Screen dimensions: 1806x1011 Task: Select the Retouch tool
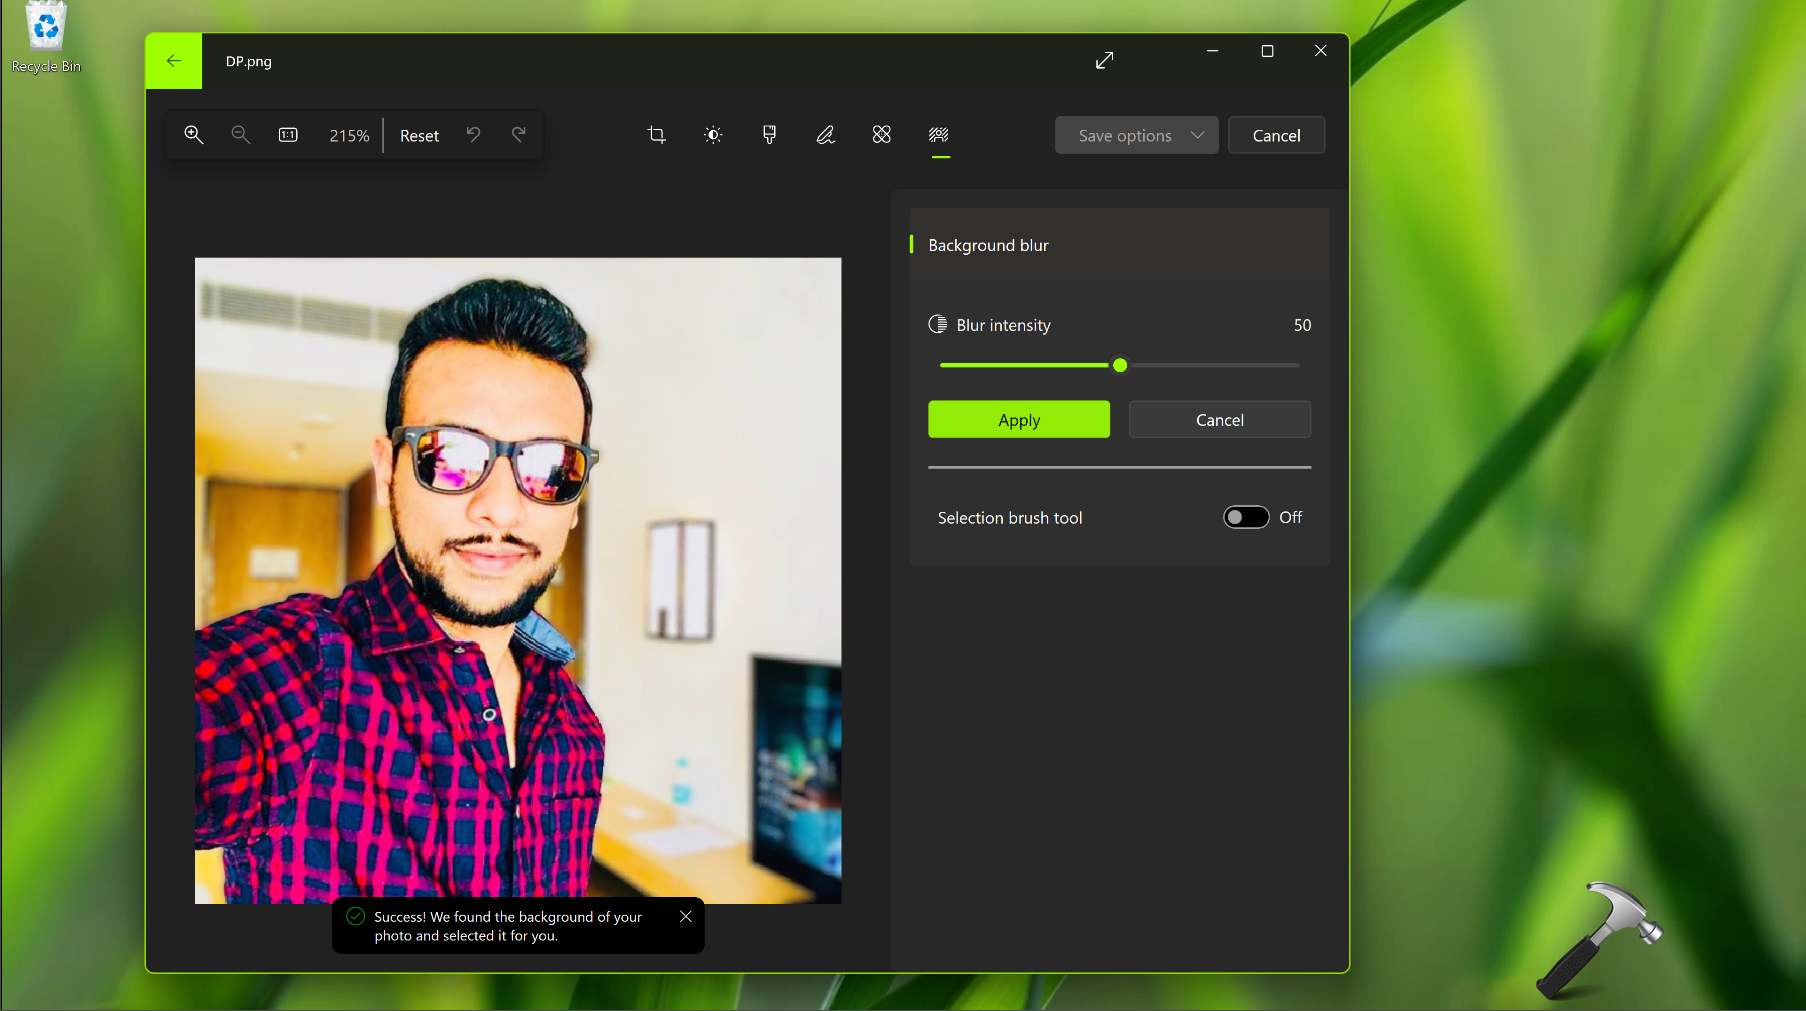881,134
